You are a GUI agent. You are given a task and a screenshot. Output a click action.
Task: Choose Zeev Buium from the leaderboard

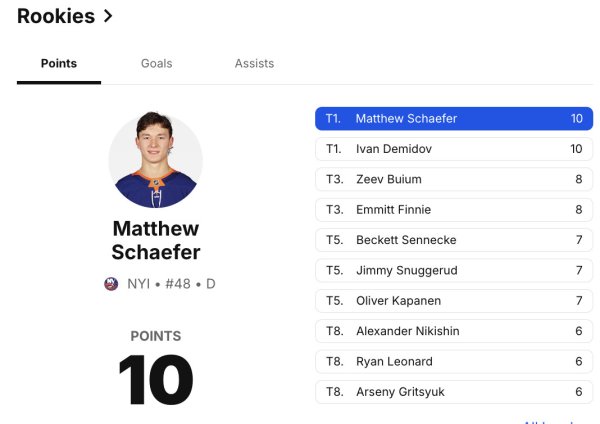(454, 180)
